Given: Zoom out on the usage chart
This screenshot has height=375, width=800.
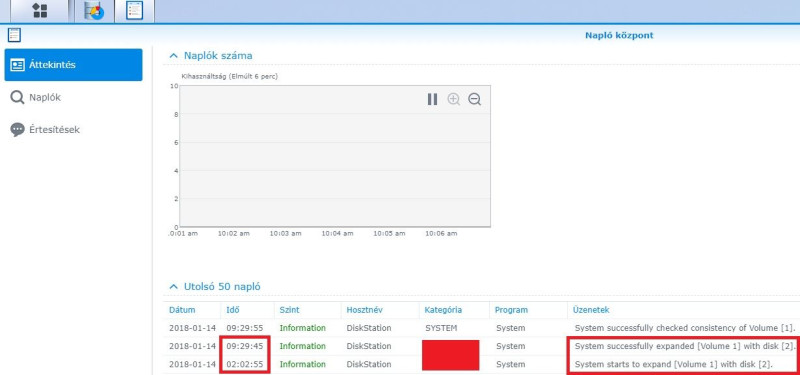Looking at the screenshot, I should pos(474,99).
